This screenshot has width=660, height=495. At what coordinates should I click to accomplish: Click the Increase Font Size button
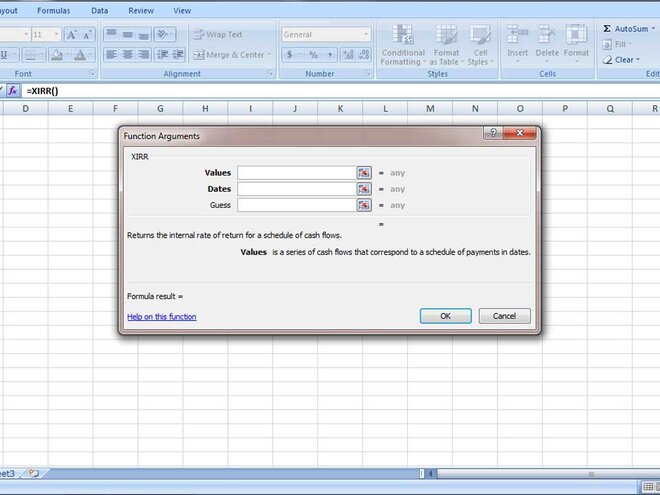72,34
